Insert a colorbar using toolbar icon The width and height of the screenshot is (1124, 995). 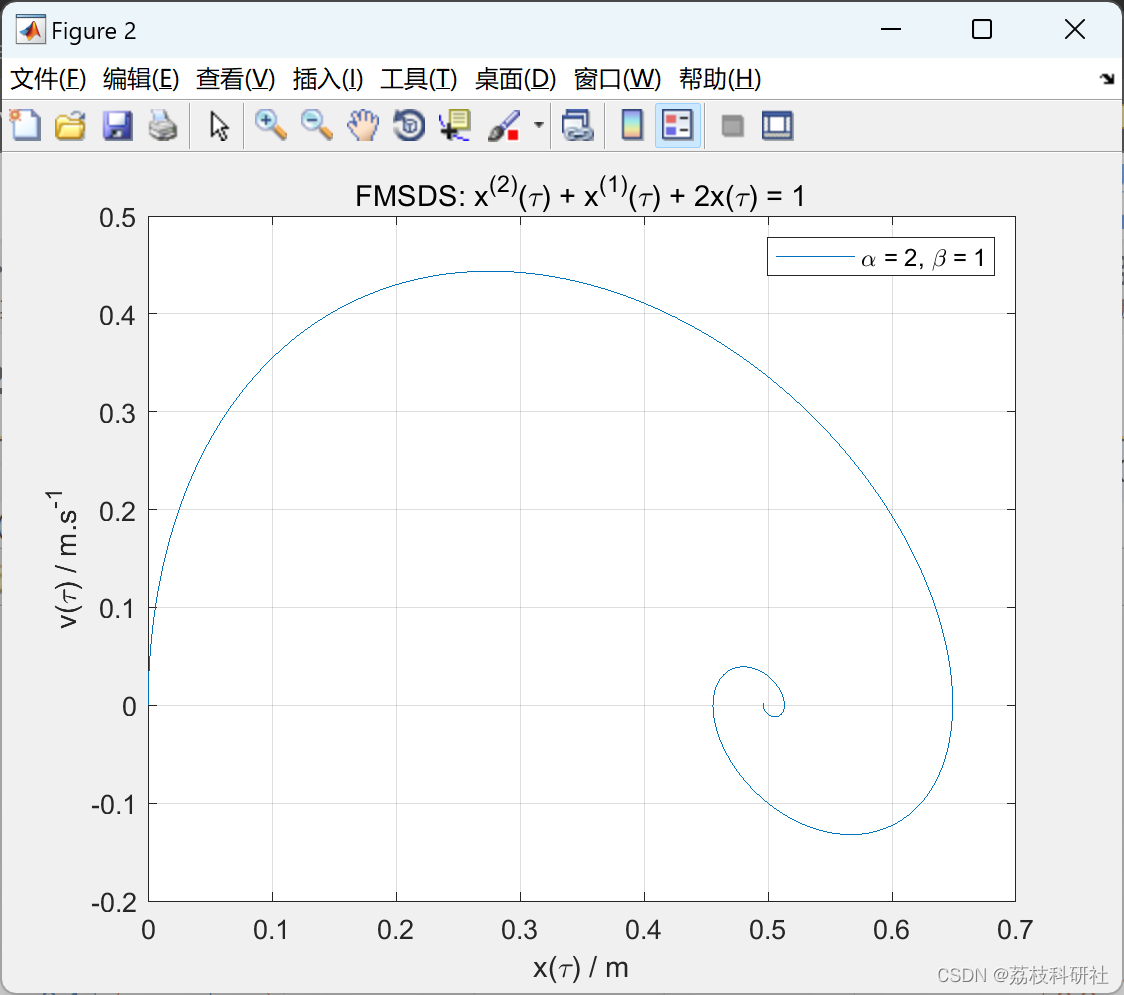coord(632,125)
